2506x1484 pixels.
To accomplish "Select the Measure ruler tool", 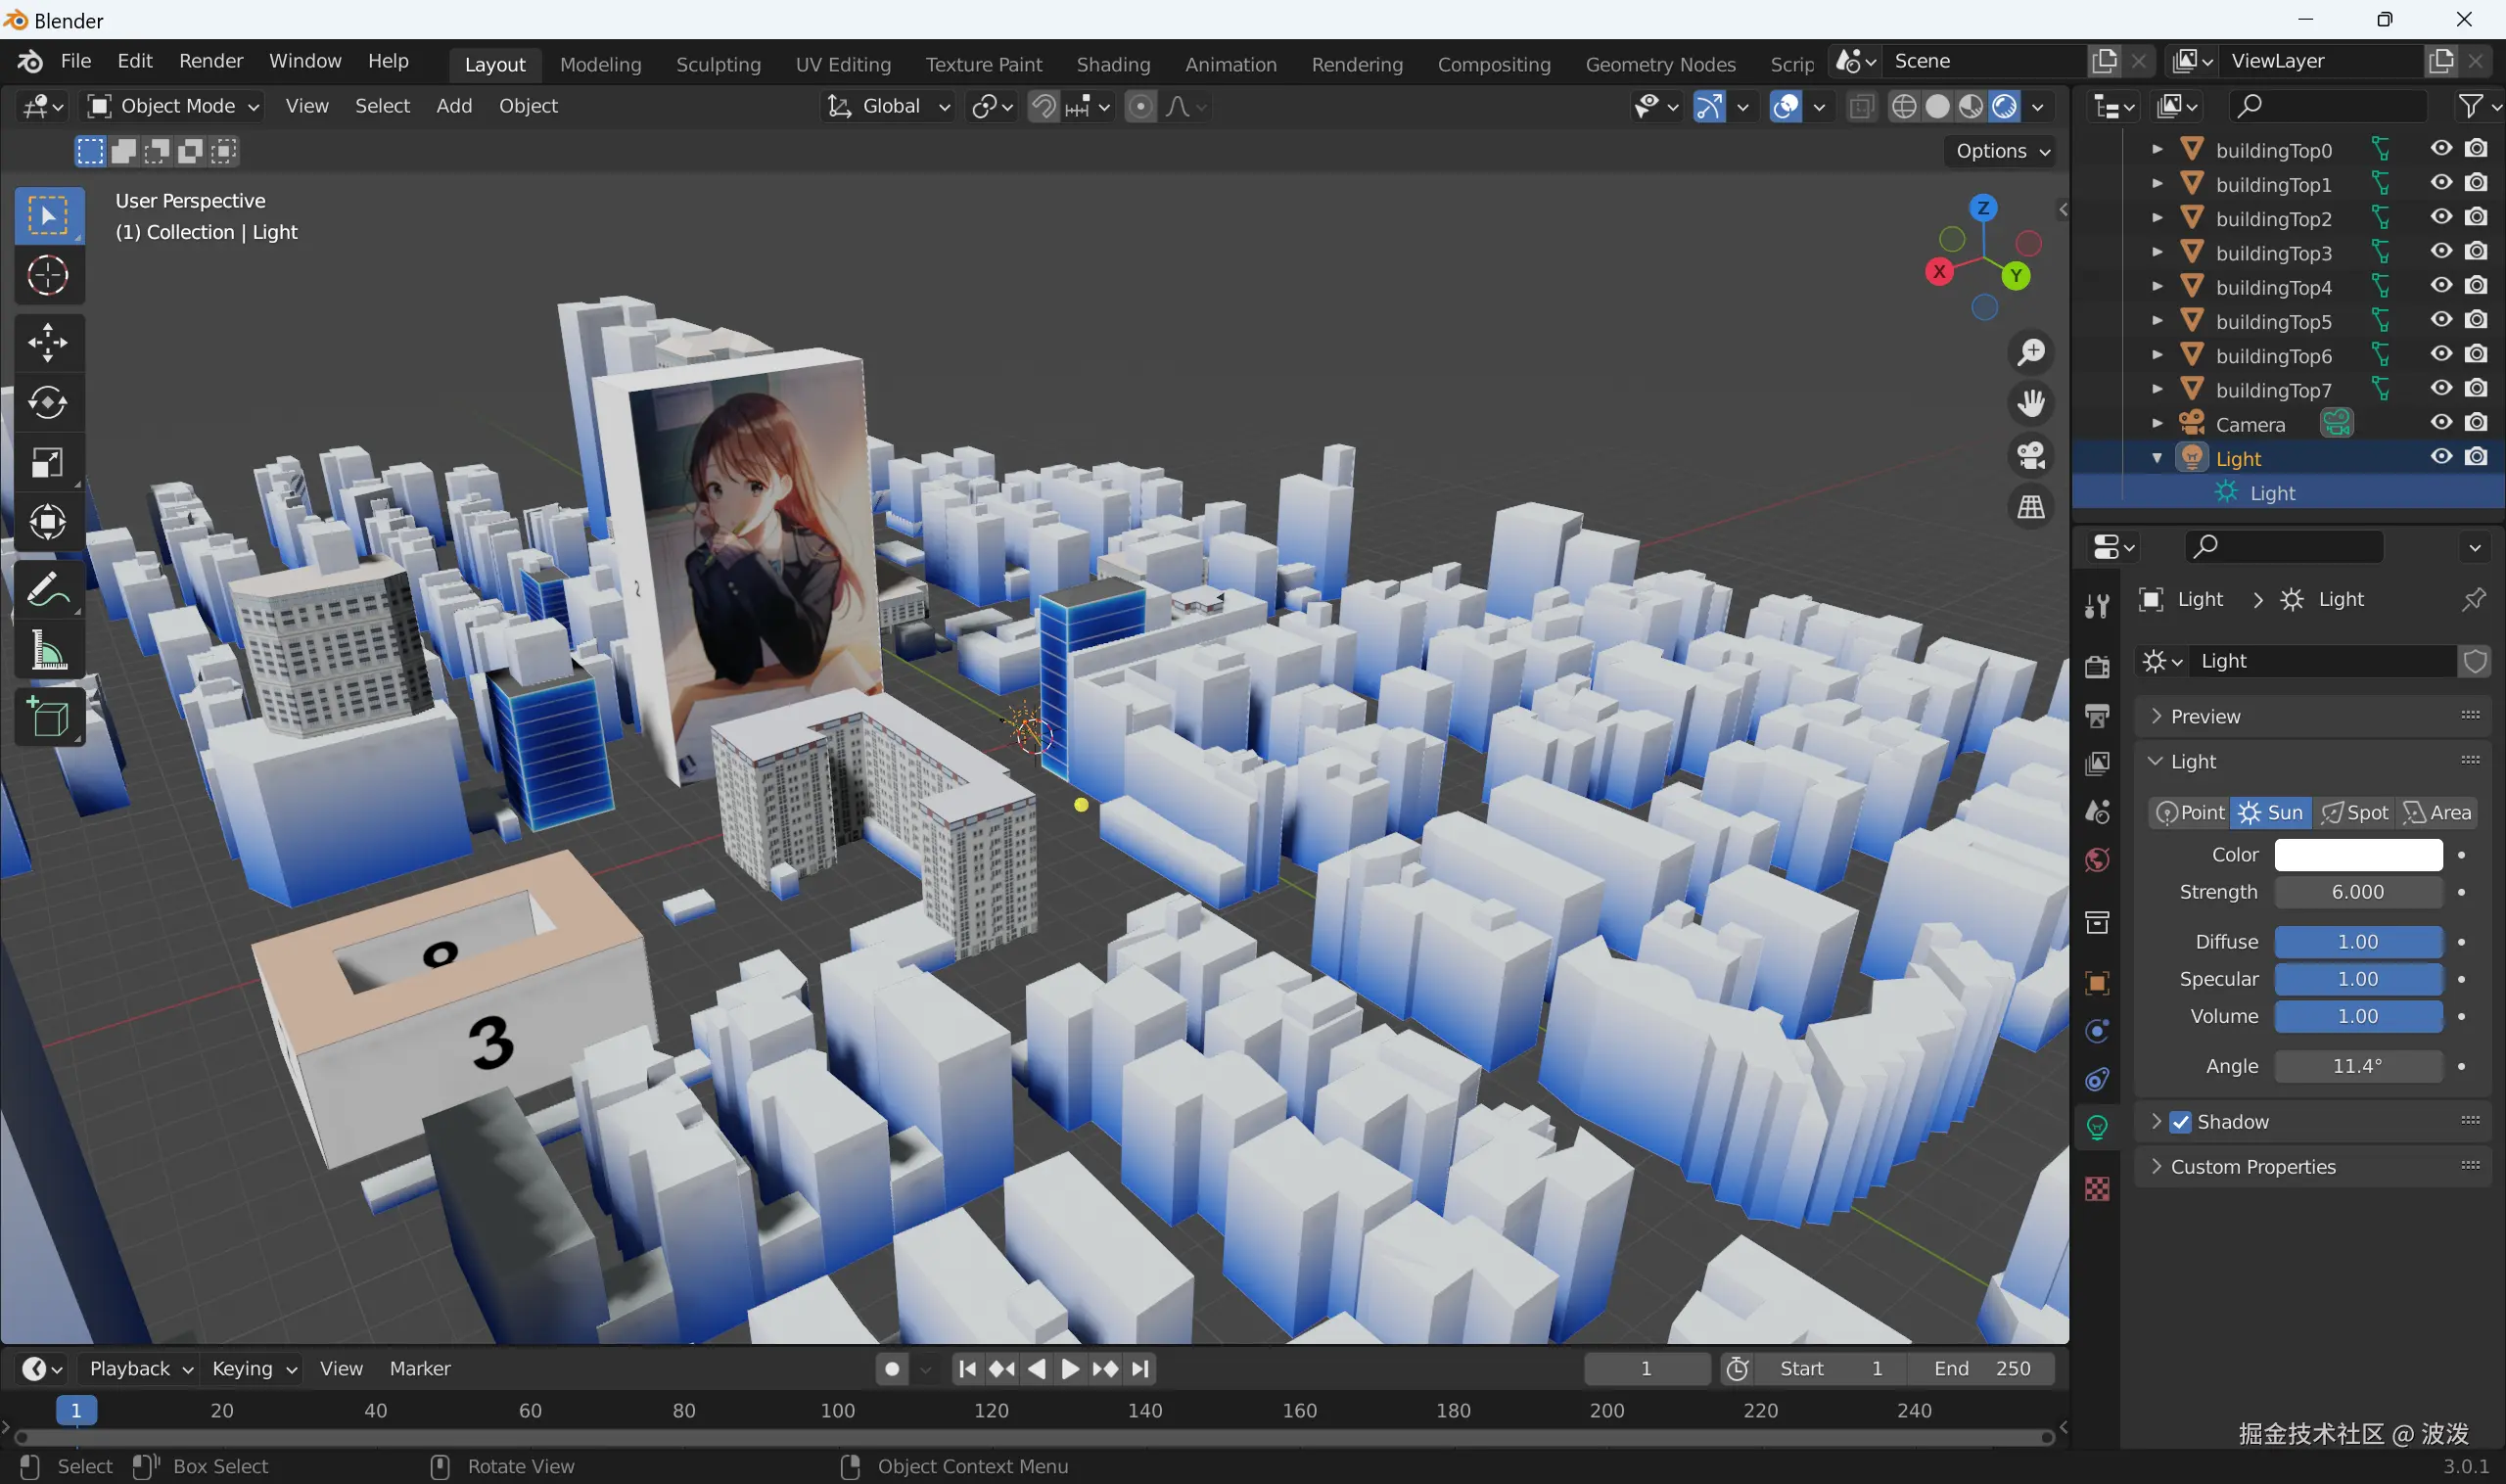I will (47, 652).
